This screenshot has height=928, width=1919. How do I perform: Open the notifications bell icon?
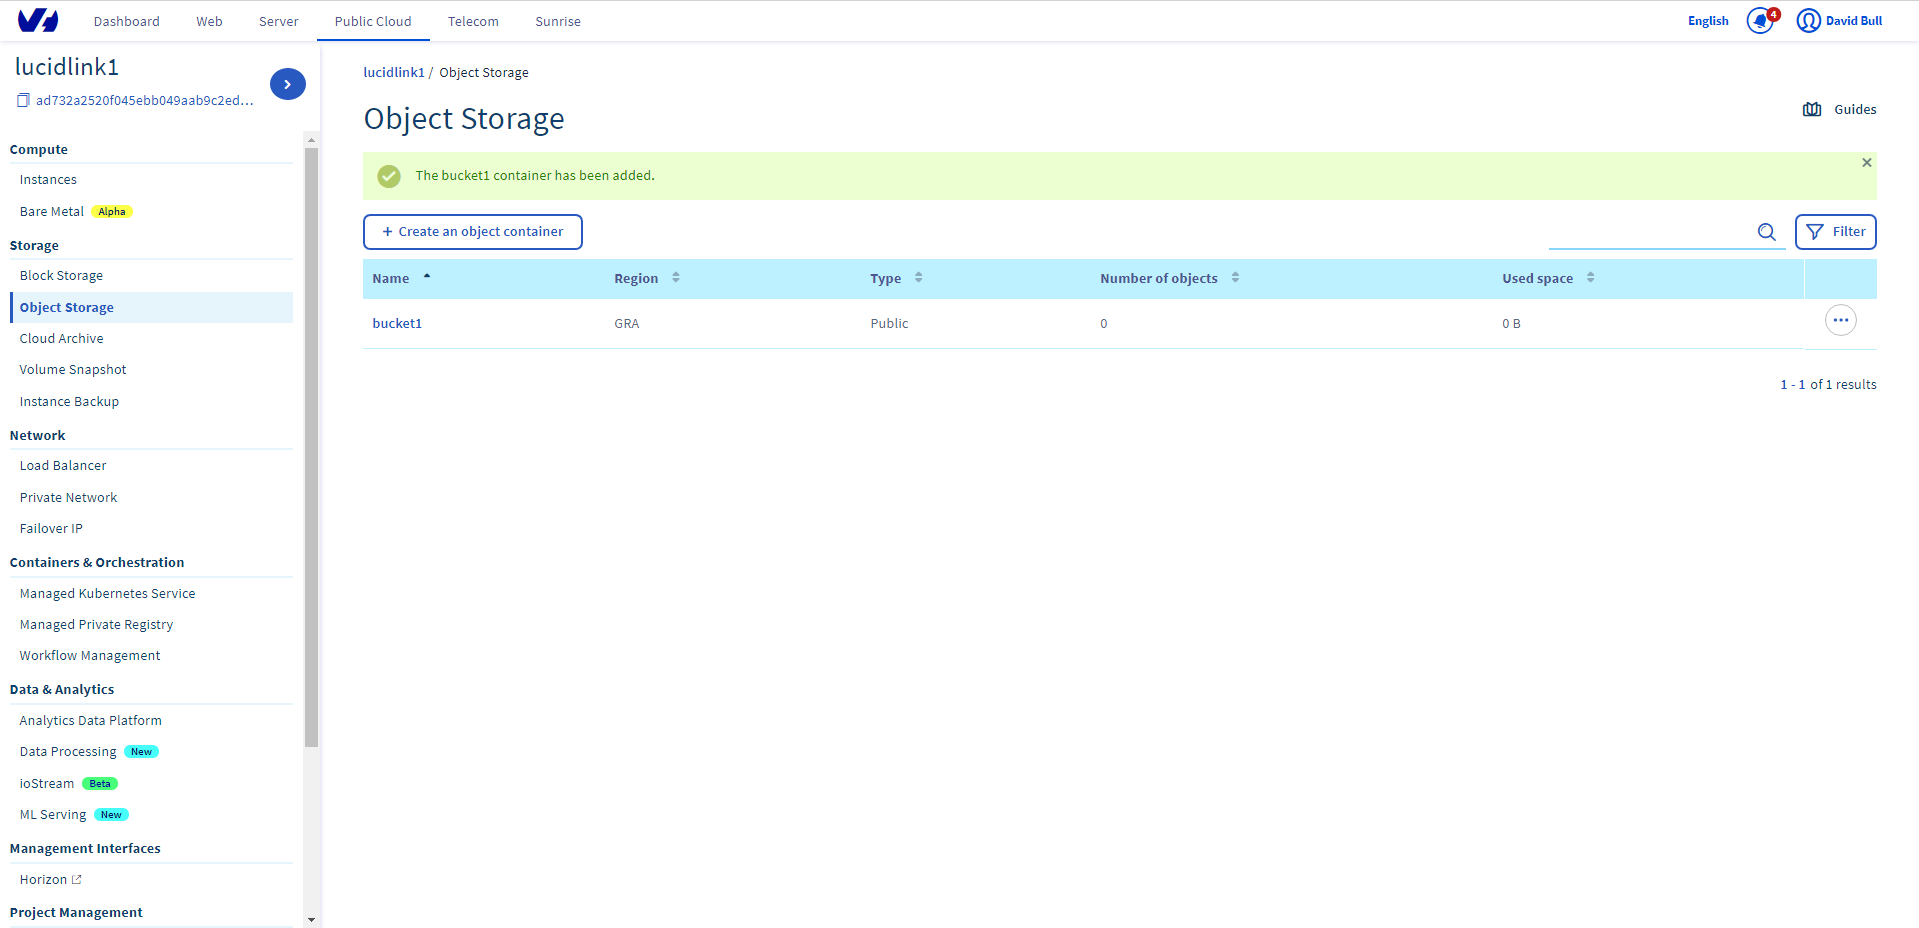[x=1760, y=21]
